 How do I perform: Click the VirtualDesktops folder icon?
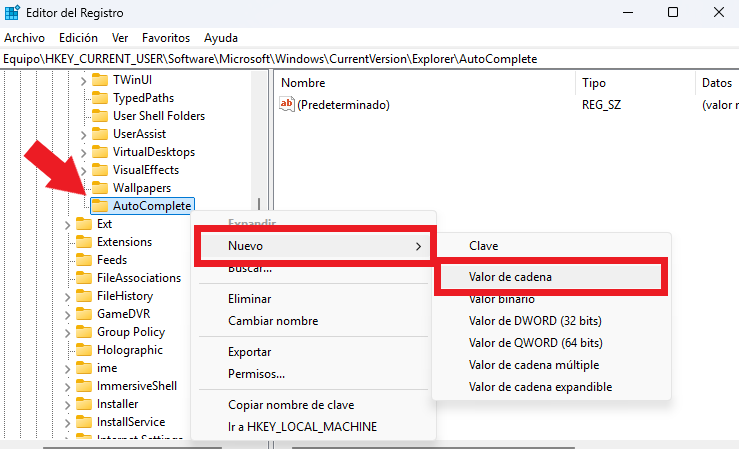[99, 152]
